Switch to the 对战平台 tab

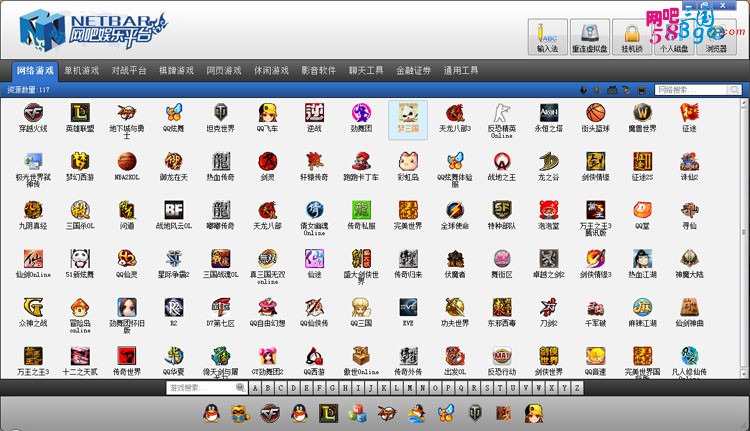pyautogui.click(x=129, y=71)
